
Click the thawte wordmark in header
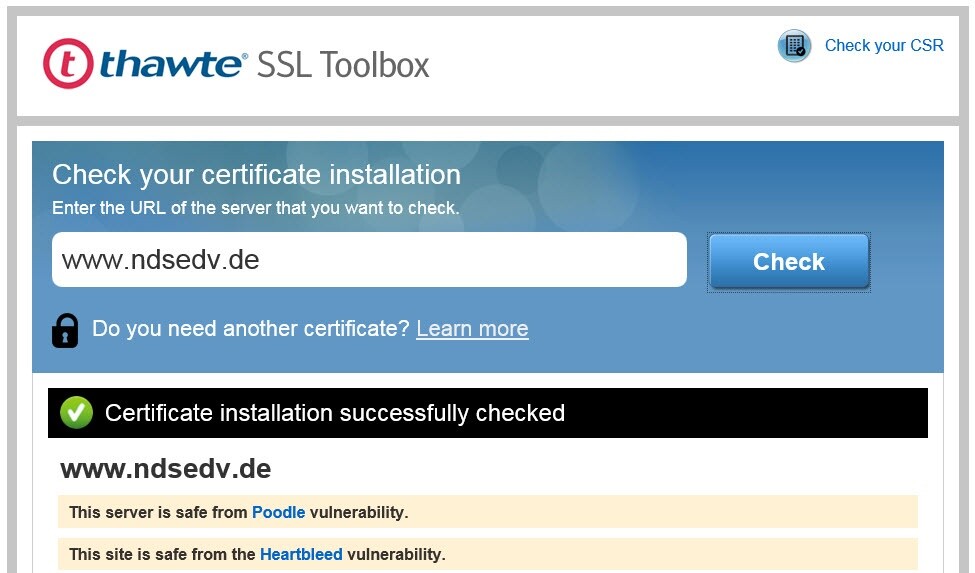(x=172, y=65)
